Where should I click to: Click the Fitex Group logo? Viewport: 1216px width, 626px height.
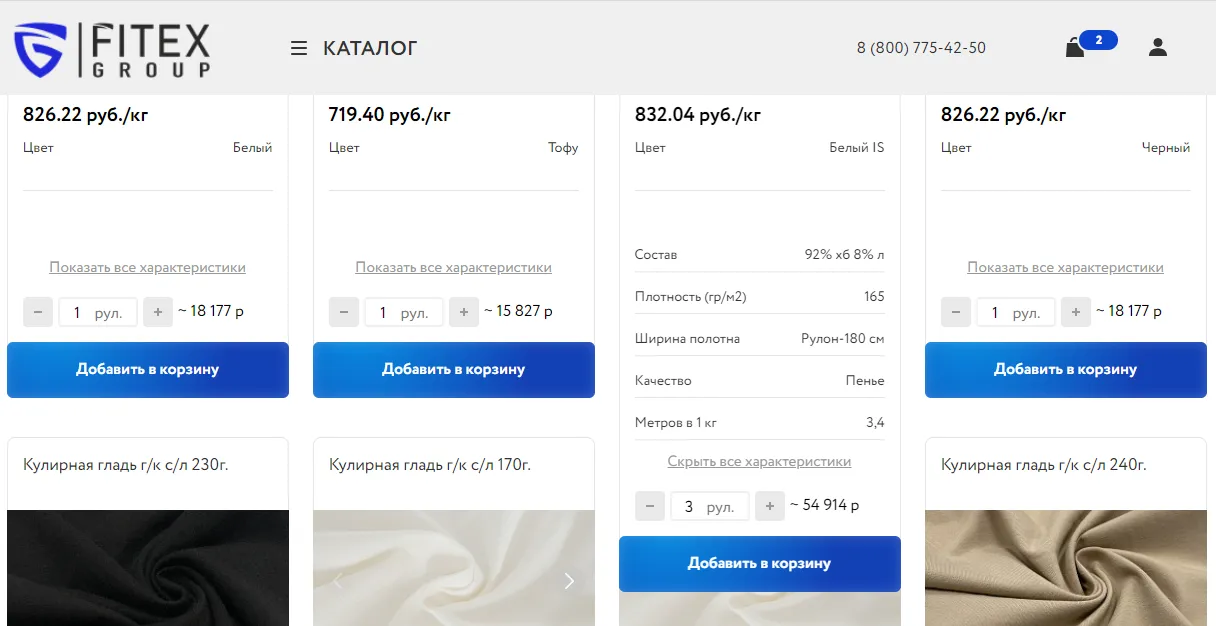point(112,50)
